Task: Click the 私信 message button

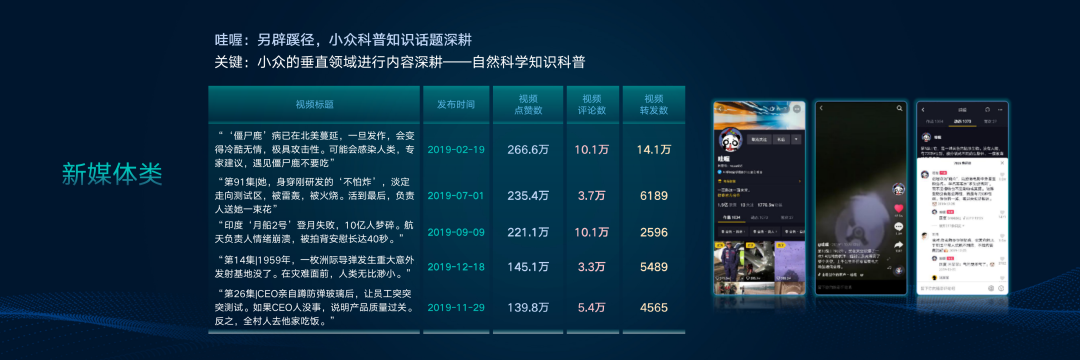Action: [781, 140]
